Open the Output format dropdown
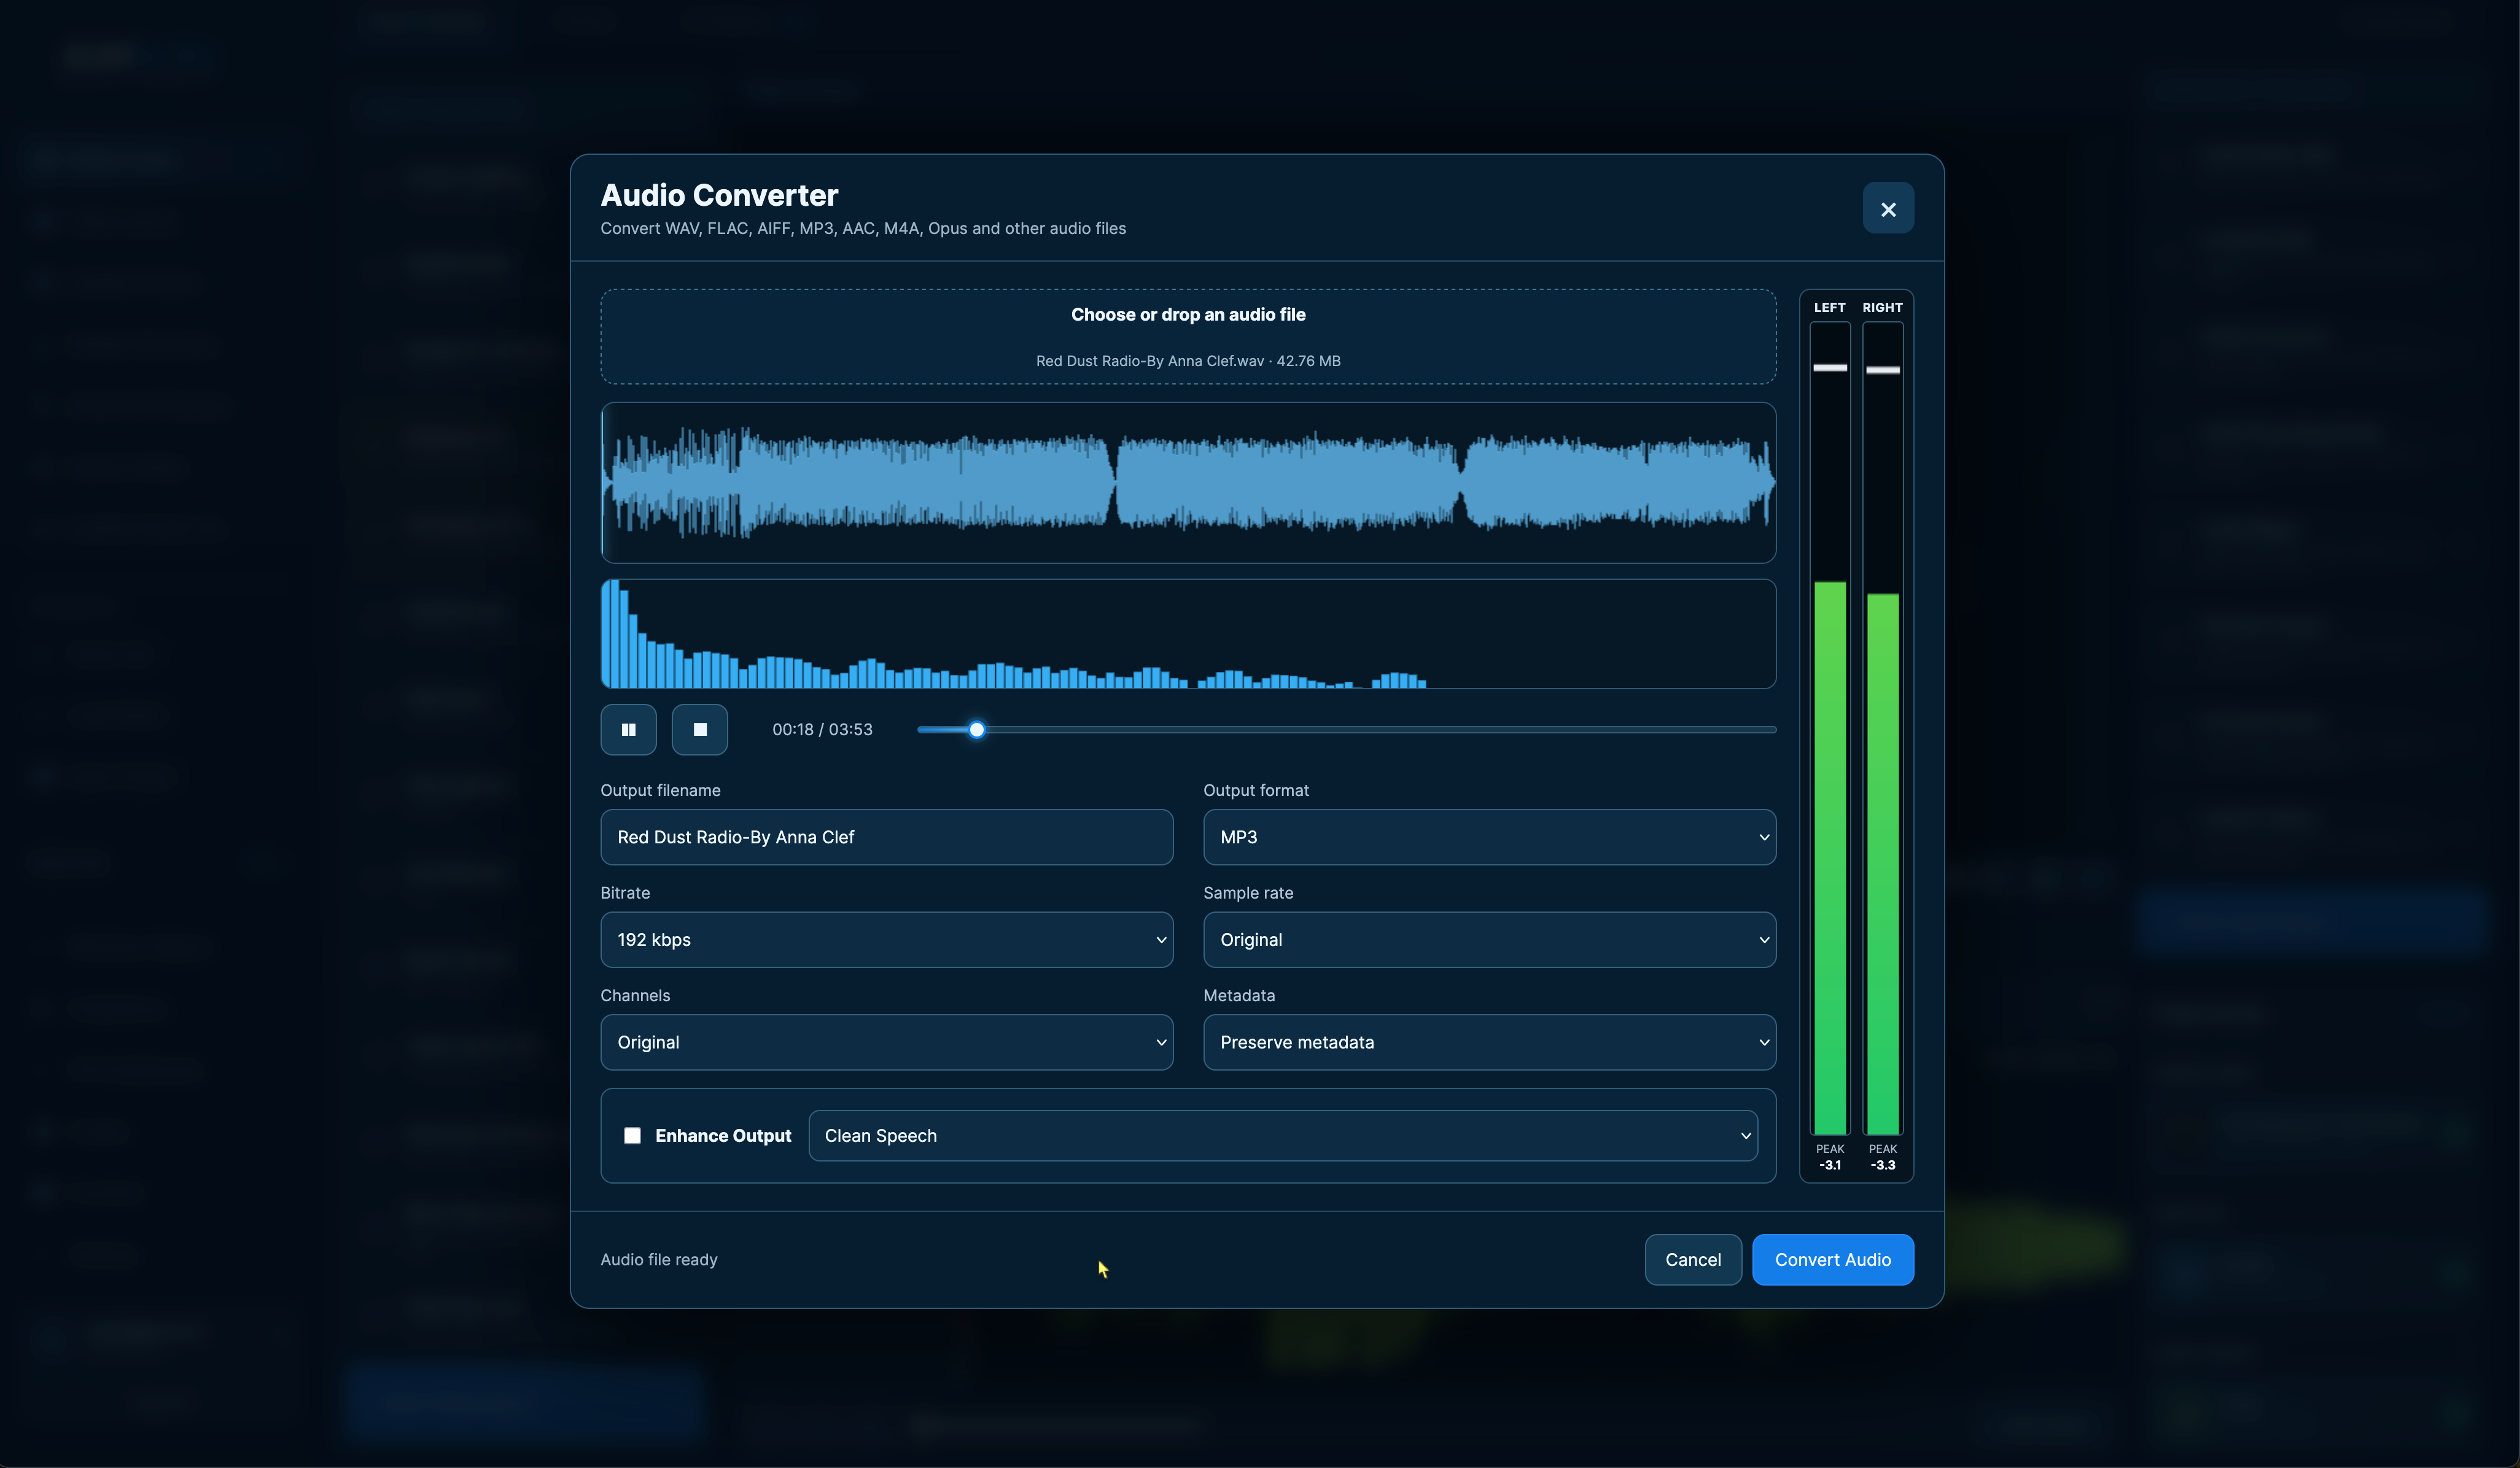2520x1468 pixels. point(1489,837)
